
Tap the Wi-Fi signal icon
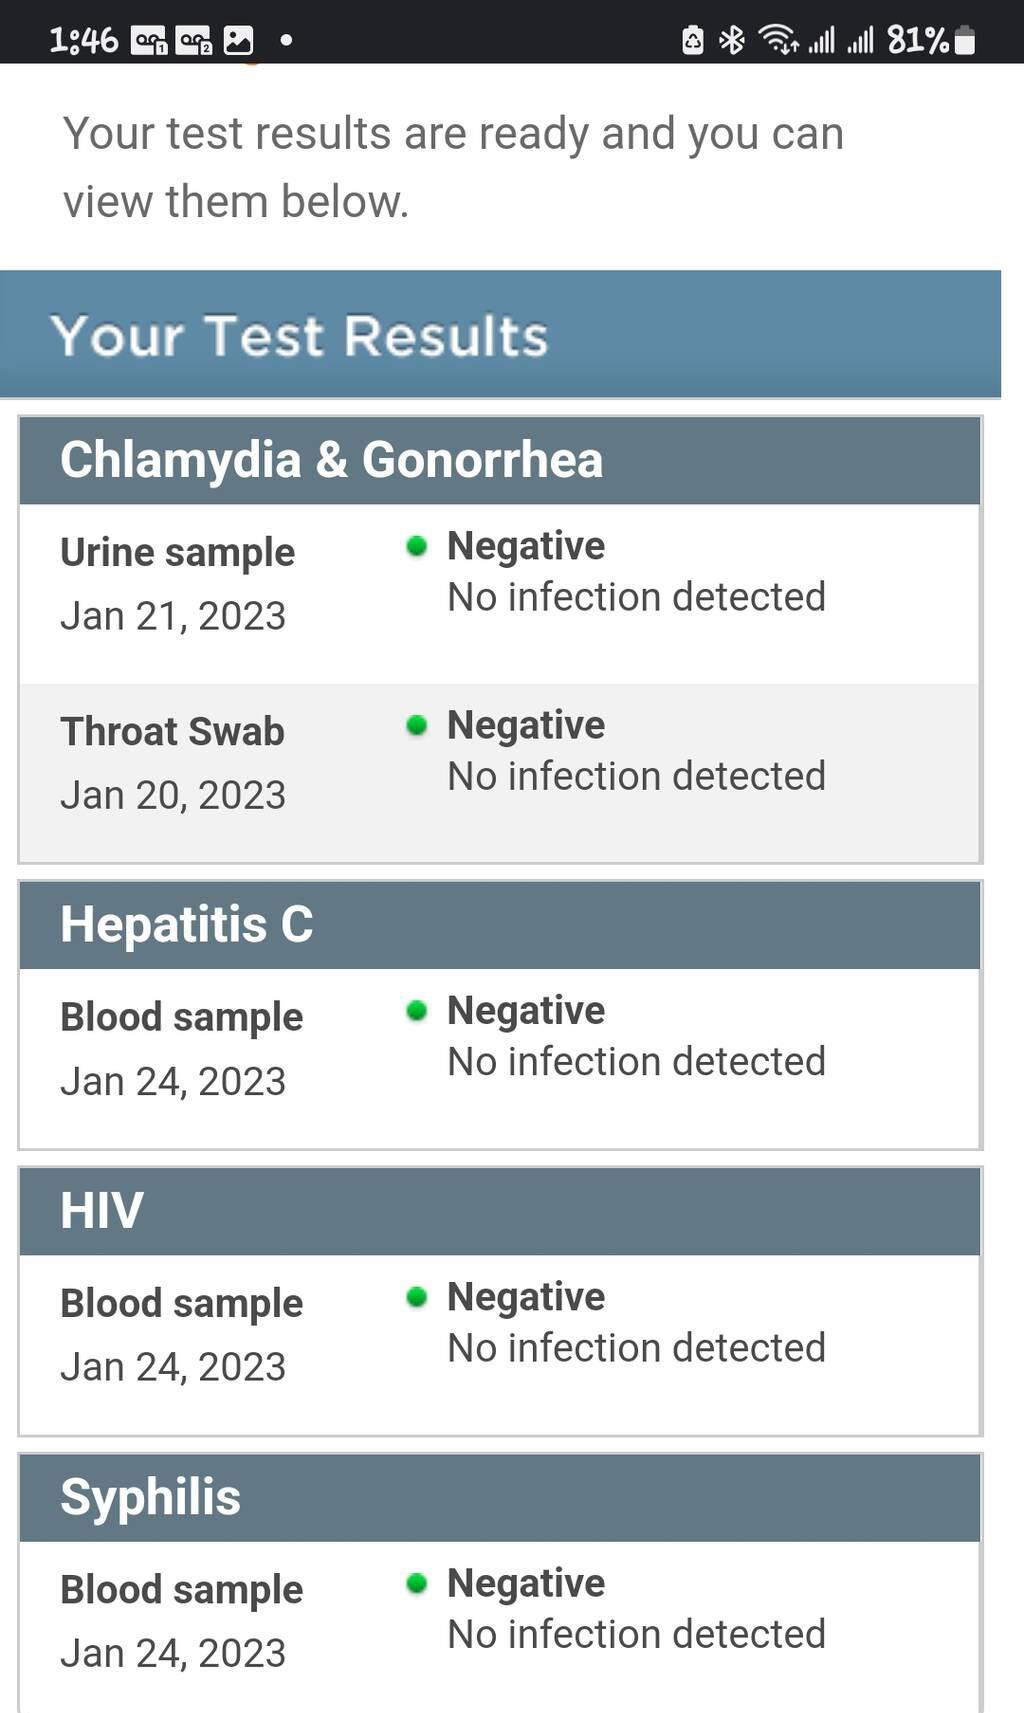click(x=778, y=40)
